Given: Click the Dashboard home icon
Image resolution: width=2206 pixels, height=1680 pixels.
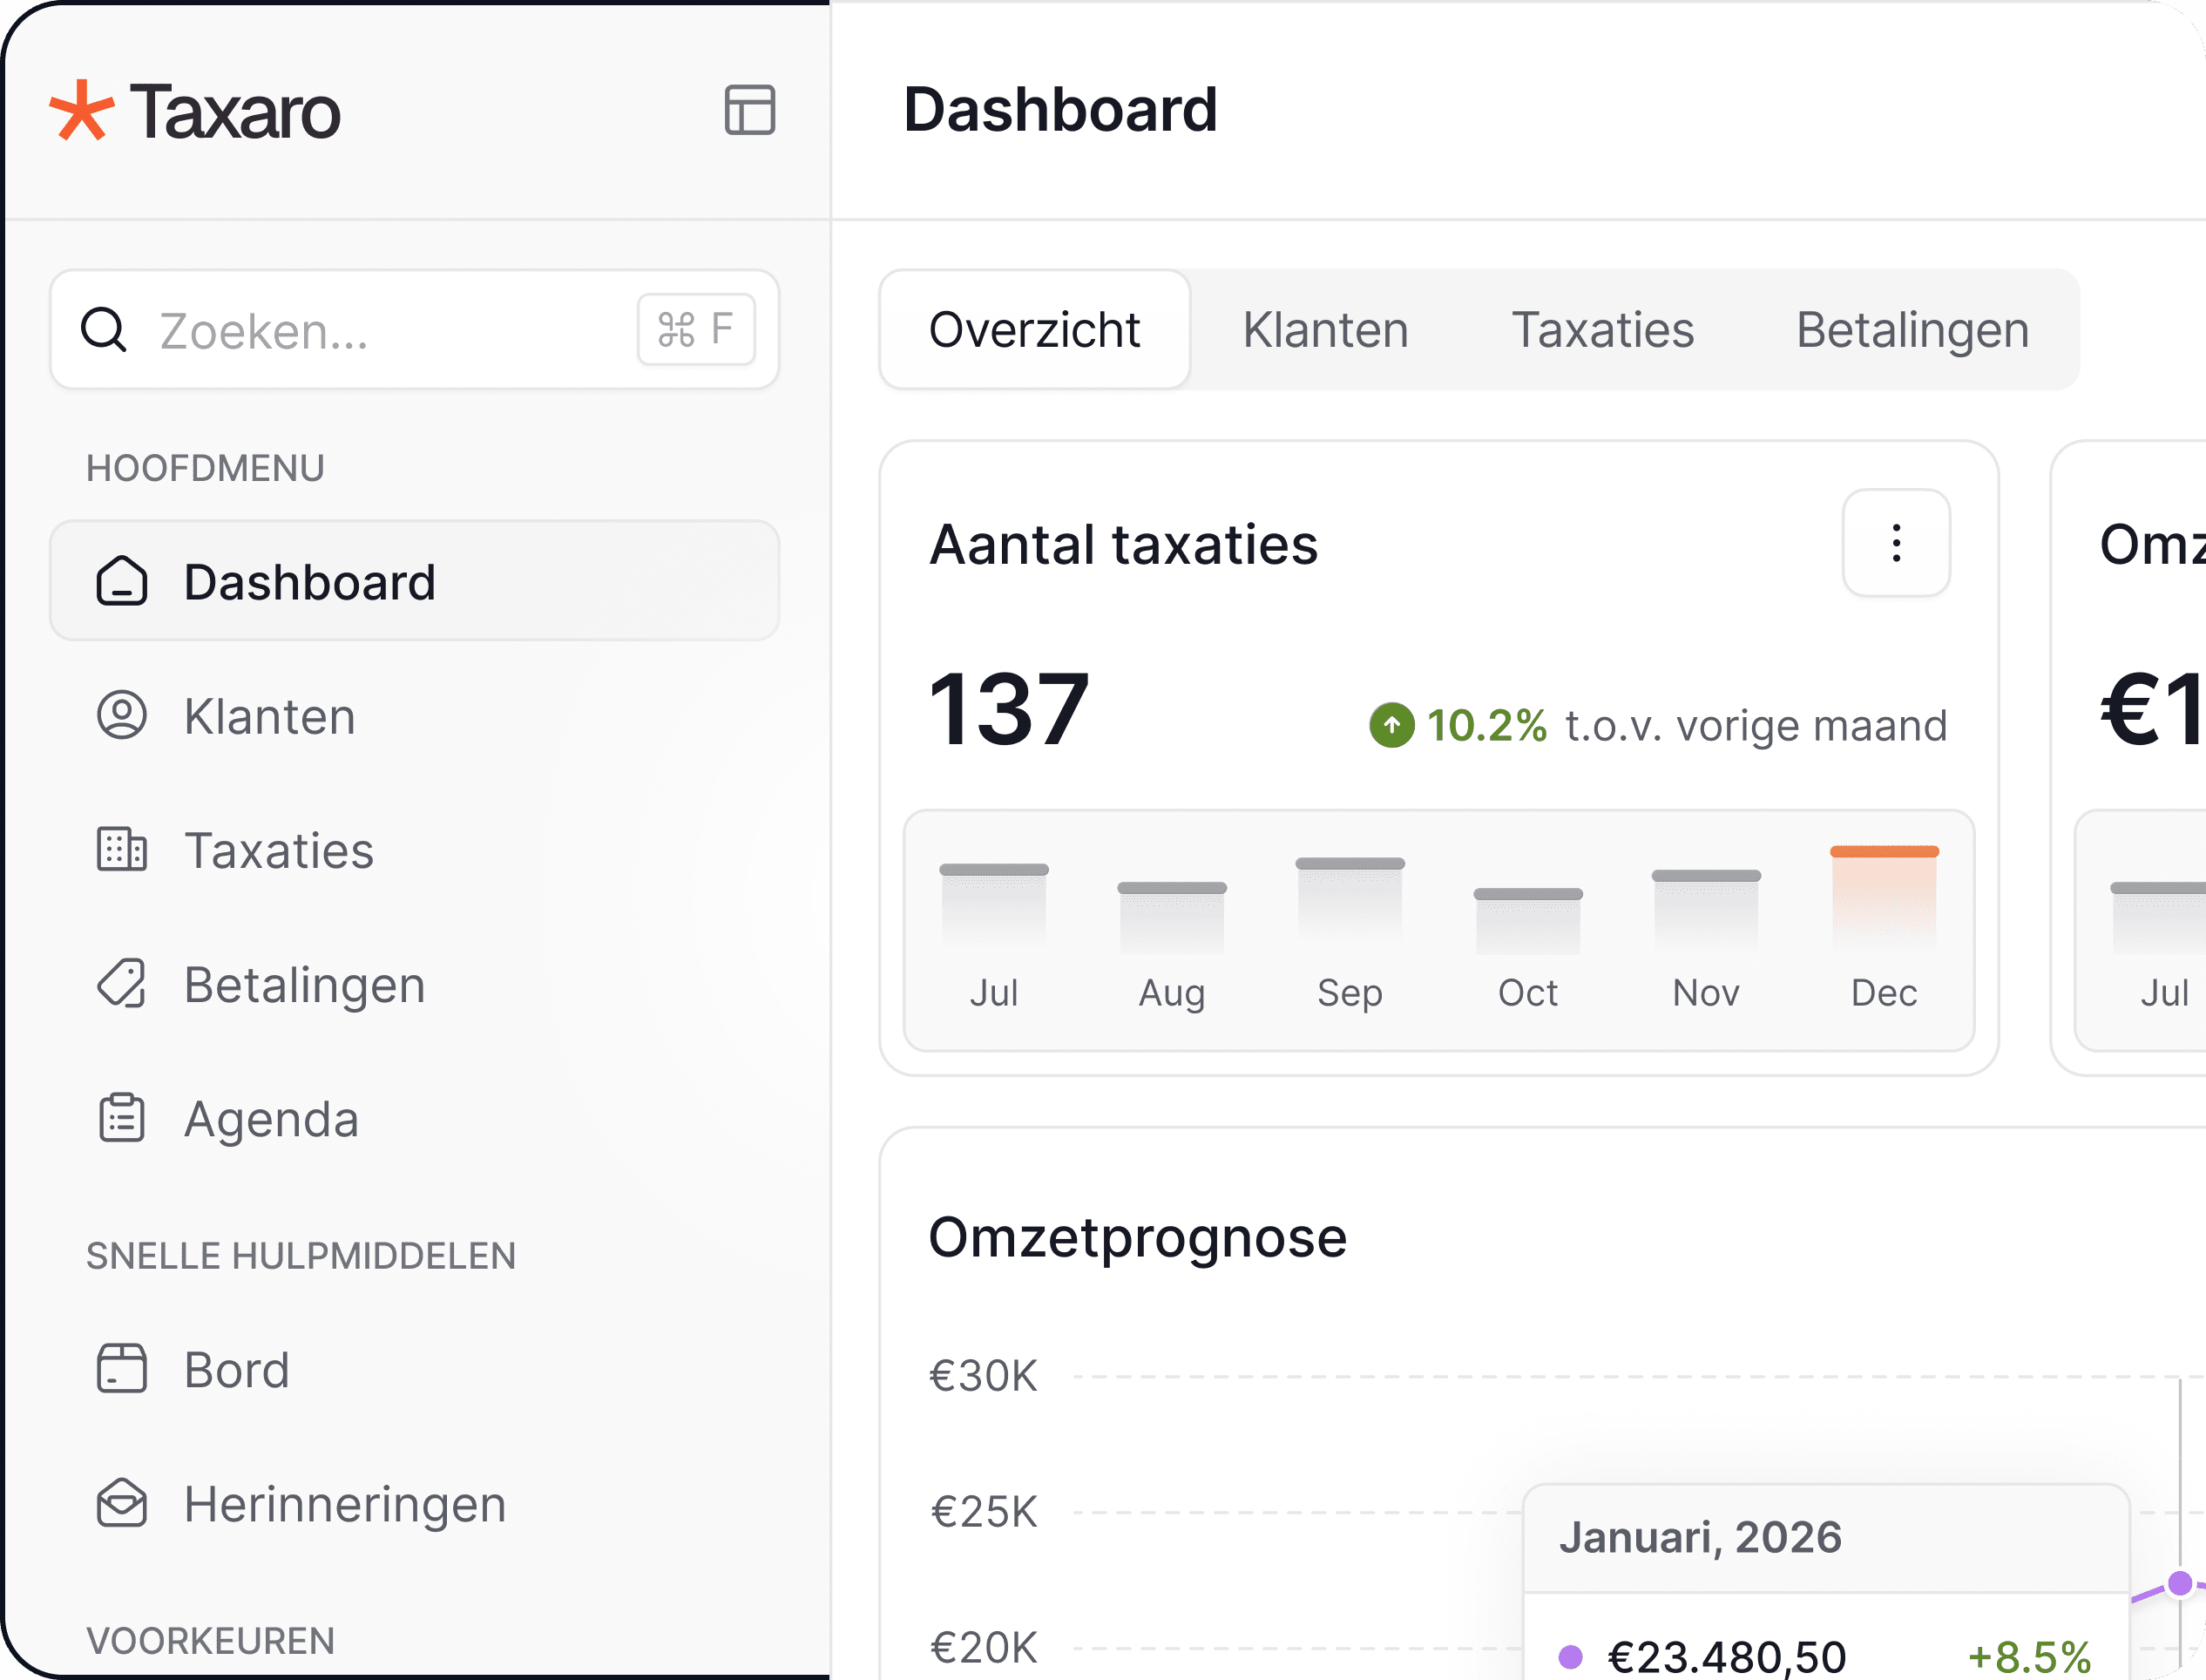Looking at the screenshot, I should 122,581.
